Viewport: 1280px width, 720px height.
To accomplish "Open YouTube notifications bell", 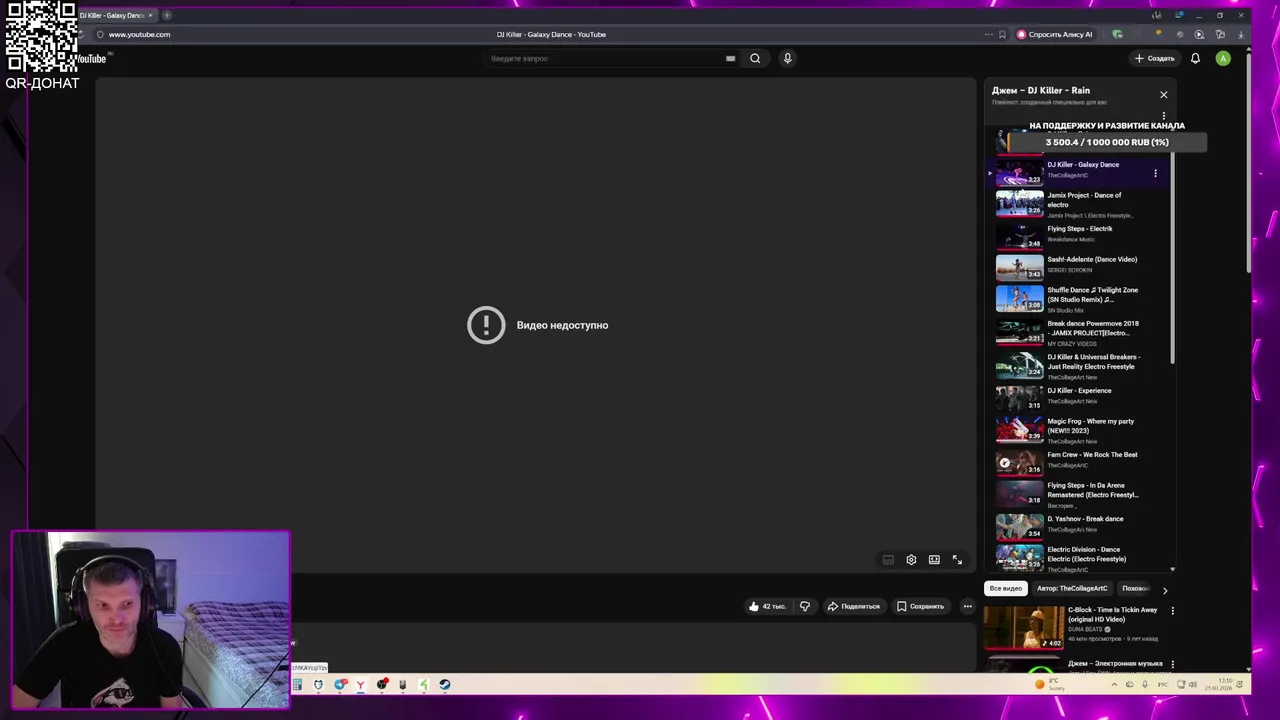I will (x=1195, y=58).
